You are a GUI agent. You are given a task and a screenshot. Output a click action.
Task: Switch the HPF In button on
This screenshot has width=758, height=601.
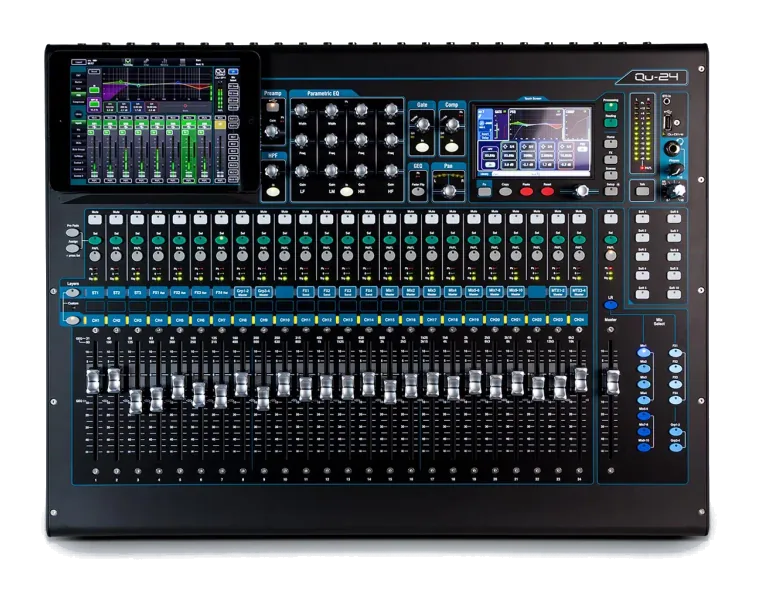[273, 192]
